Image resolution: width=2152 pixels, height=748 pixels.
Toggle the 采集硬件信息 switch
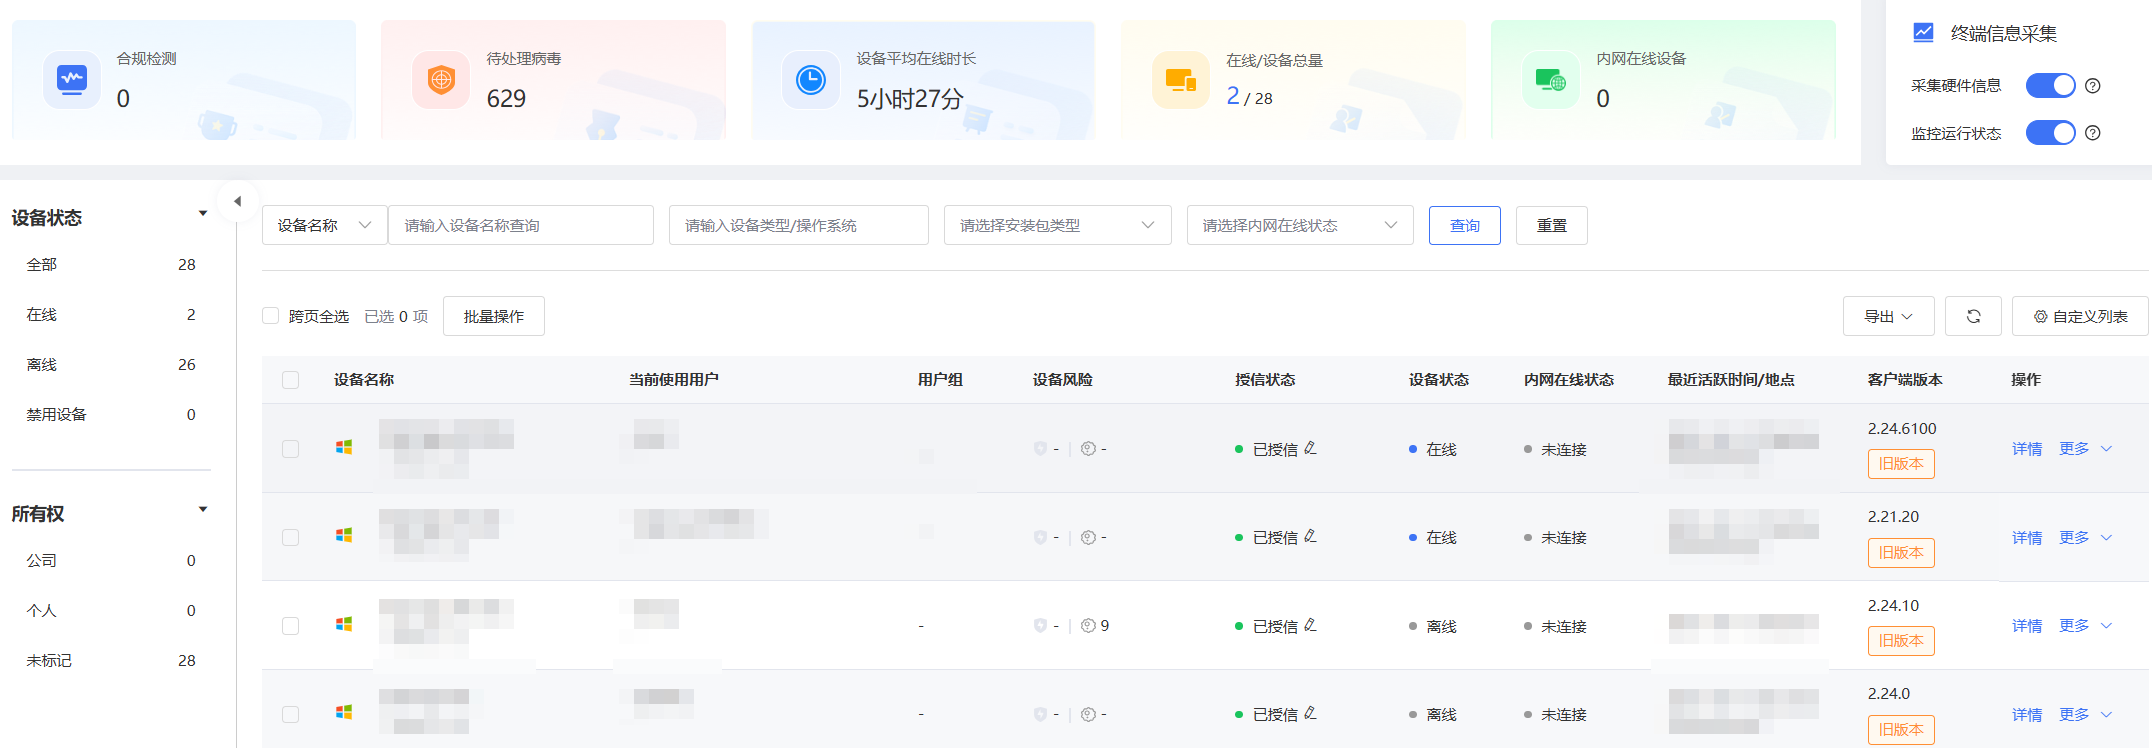point(2050,86)
